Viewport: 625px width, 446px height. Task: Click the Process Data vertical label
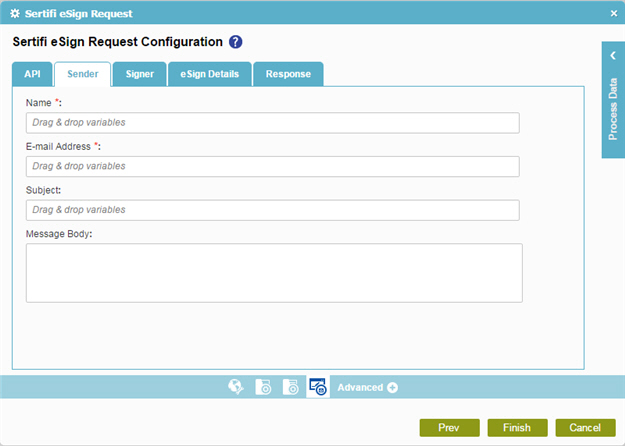coord(613,109)
